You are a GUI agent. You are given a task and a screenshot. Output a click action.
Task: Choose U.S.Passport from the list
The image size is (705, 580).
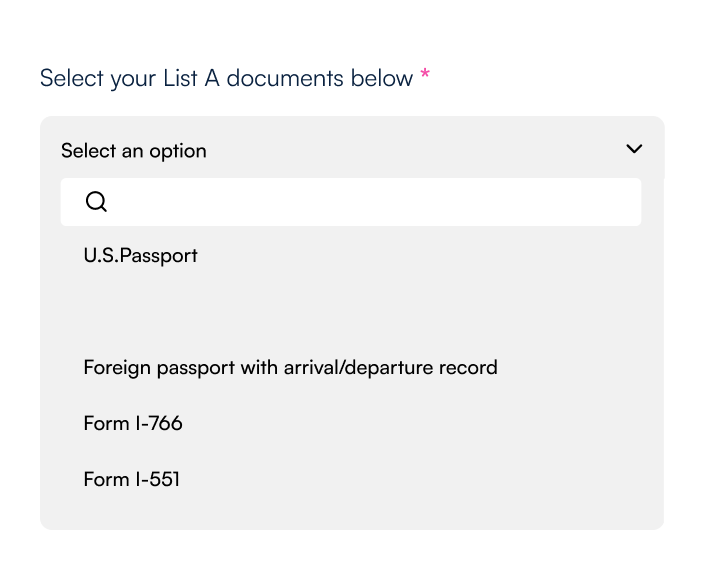(141, 255)
